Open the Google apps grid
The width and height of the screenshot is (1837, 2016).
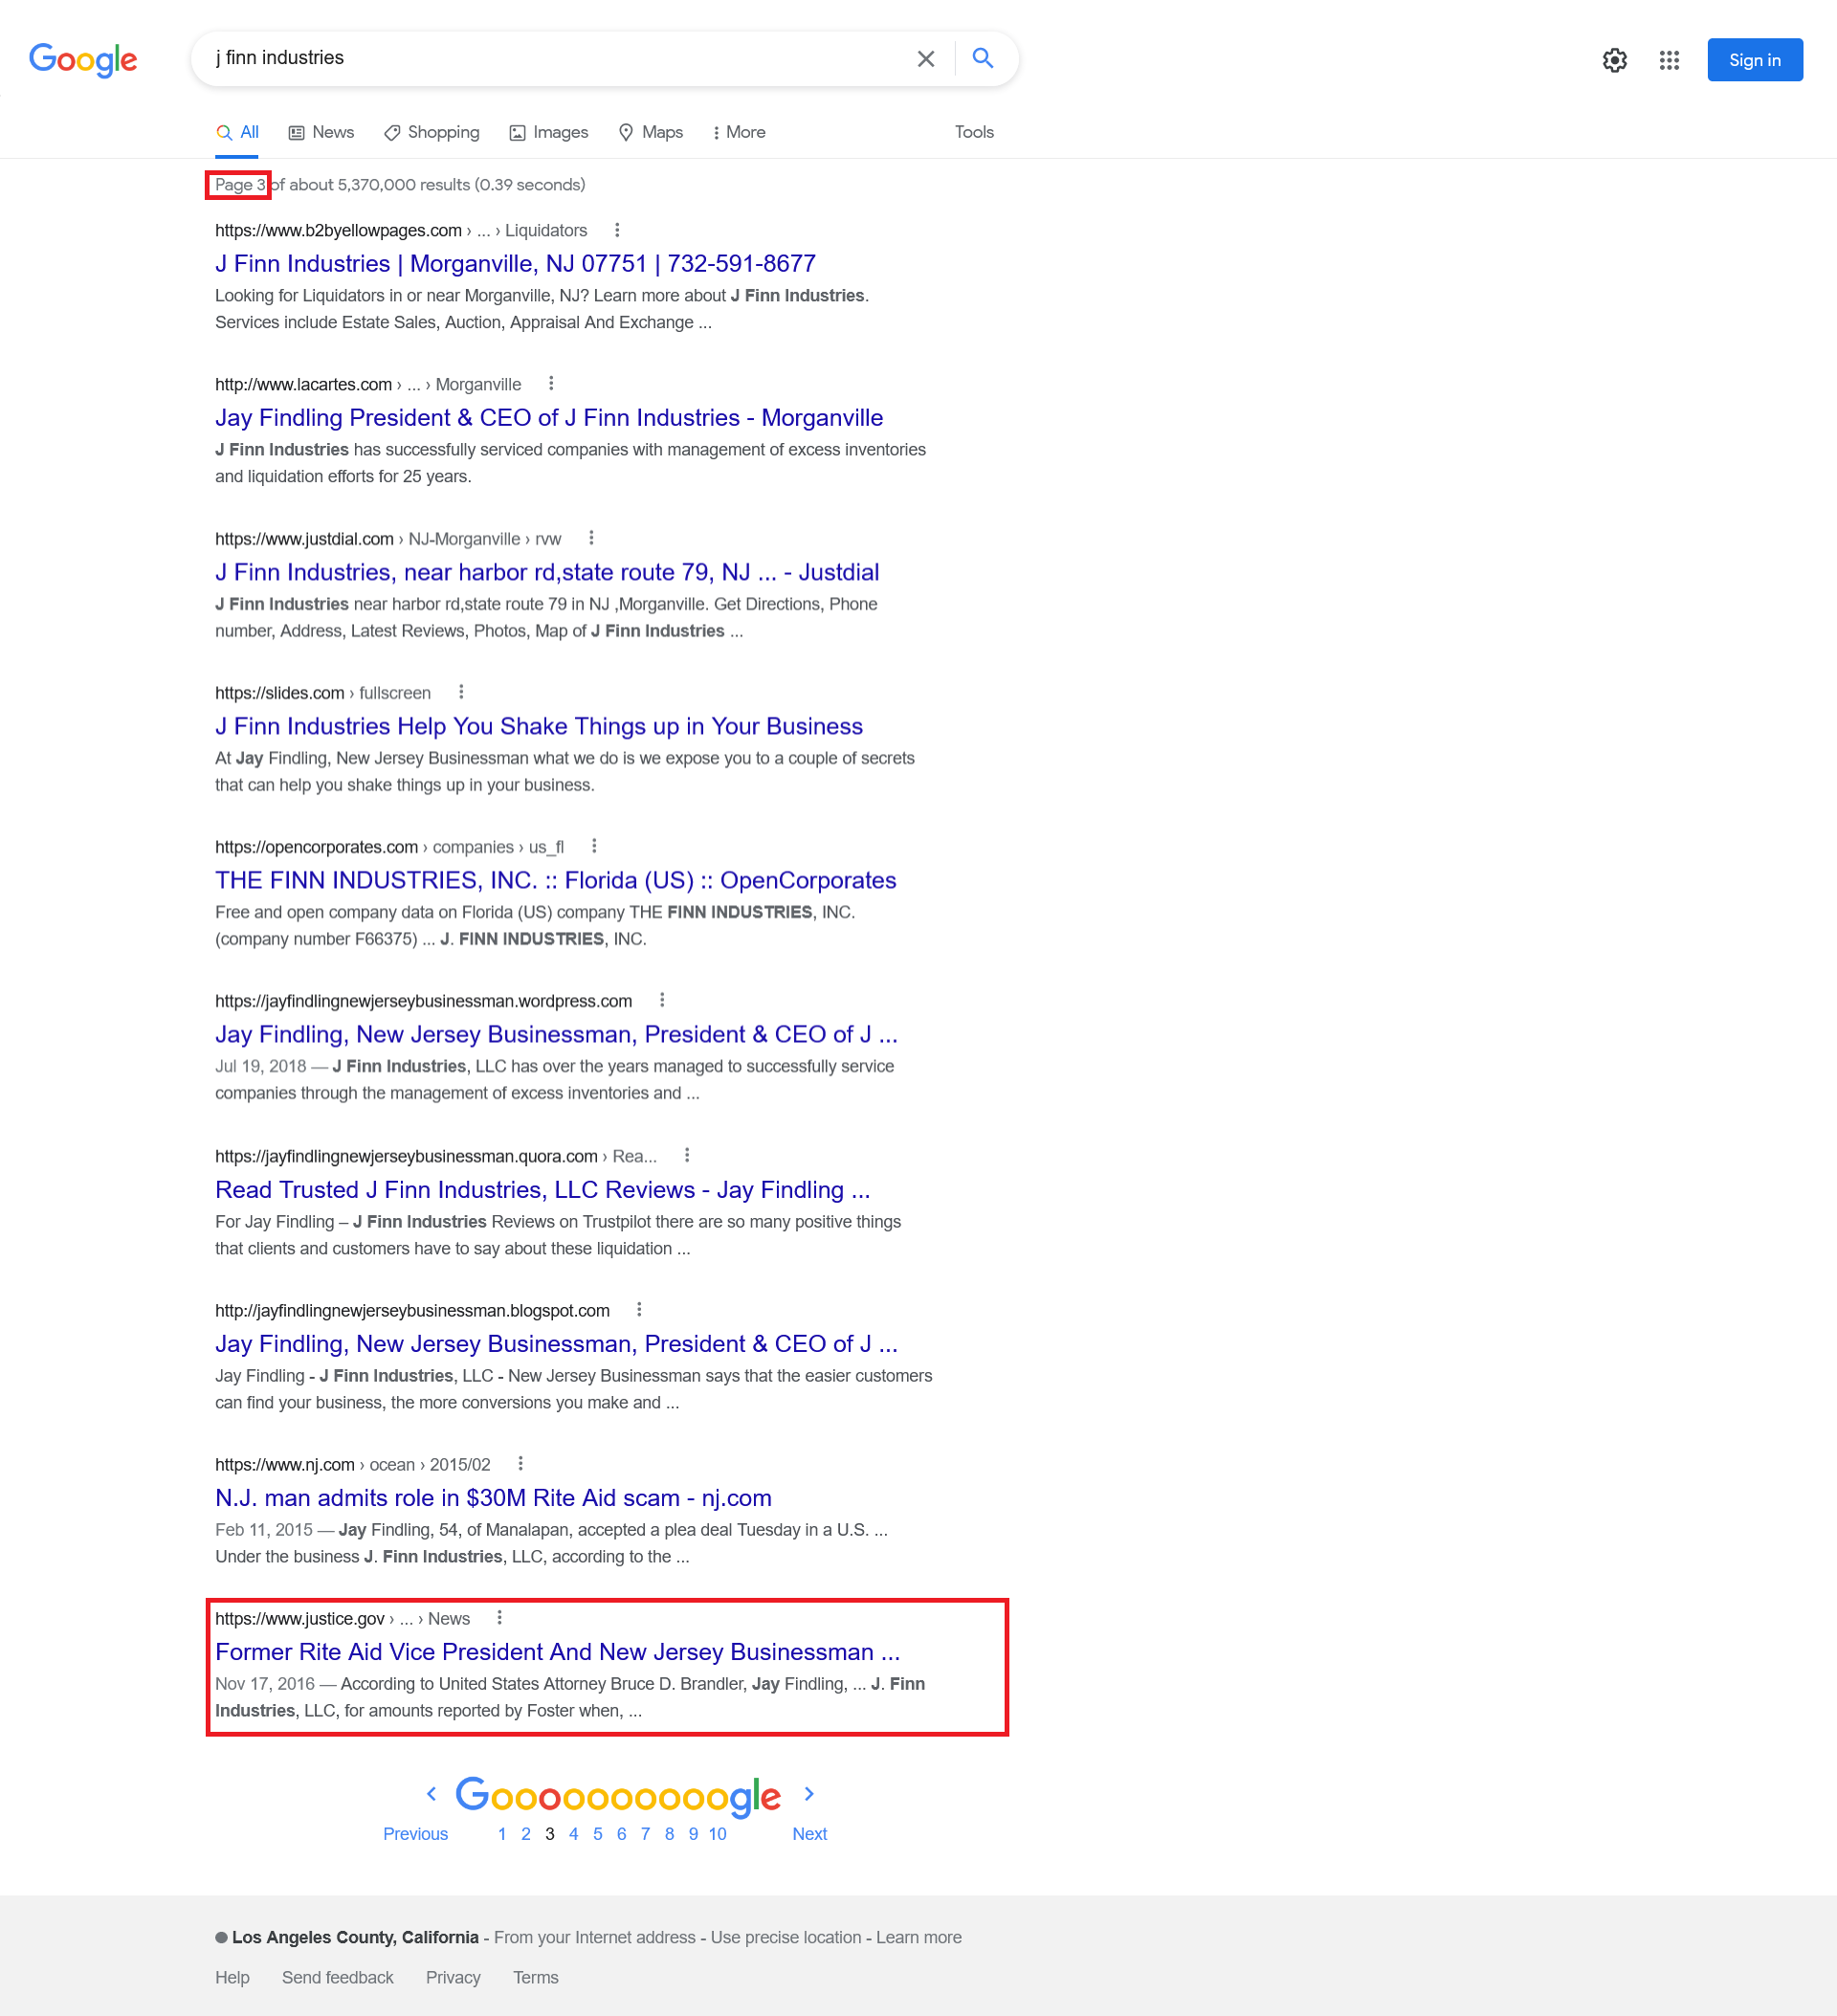[1668, 60]
